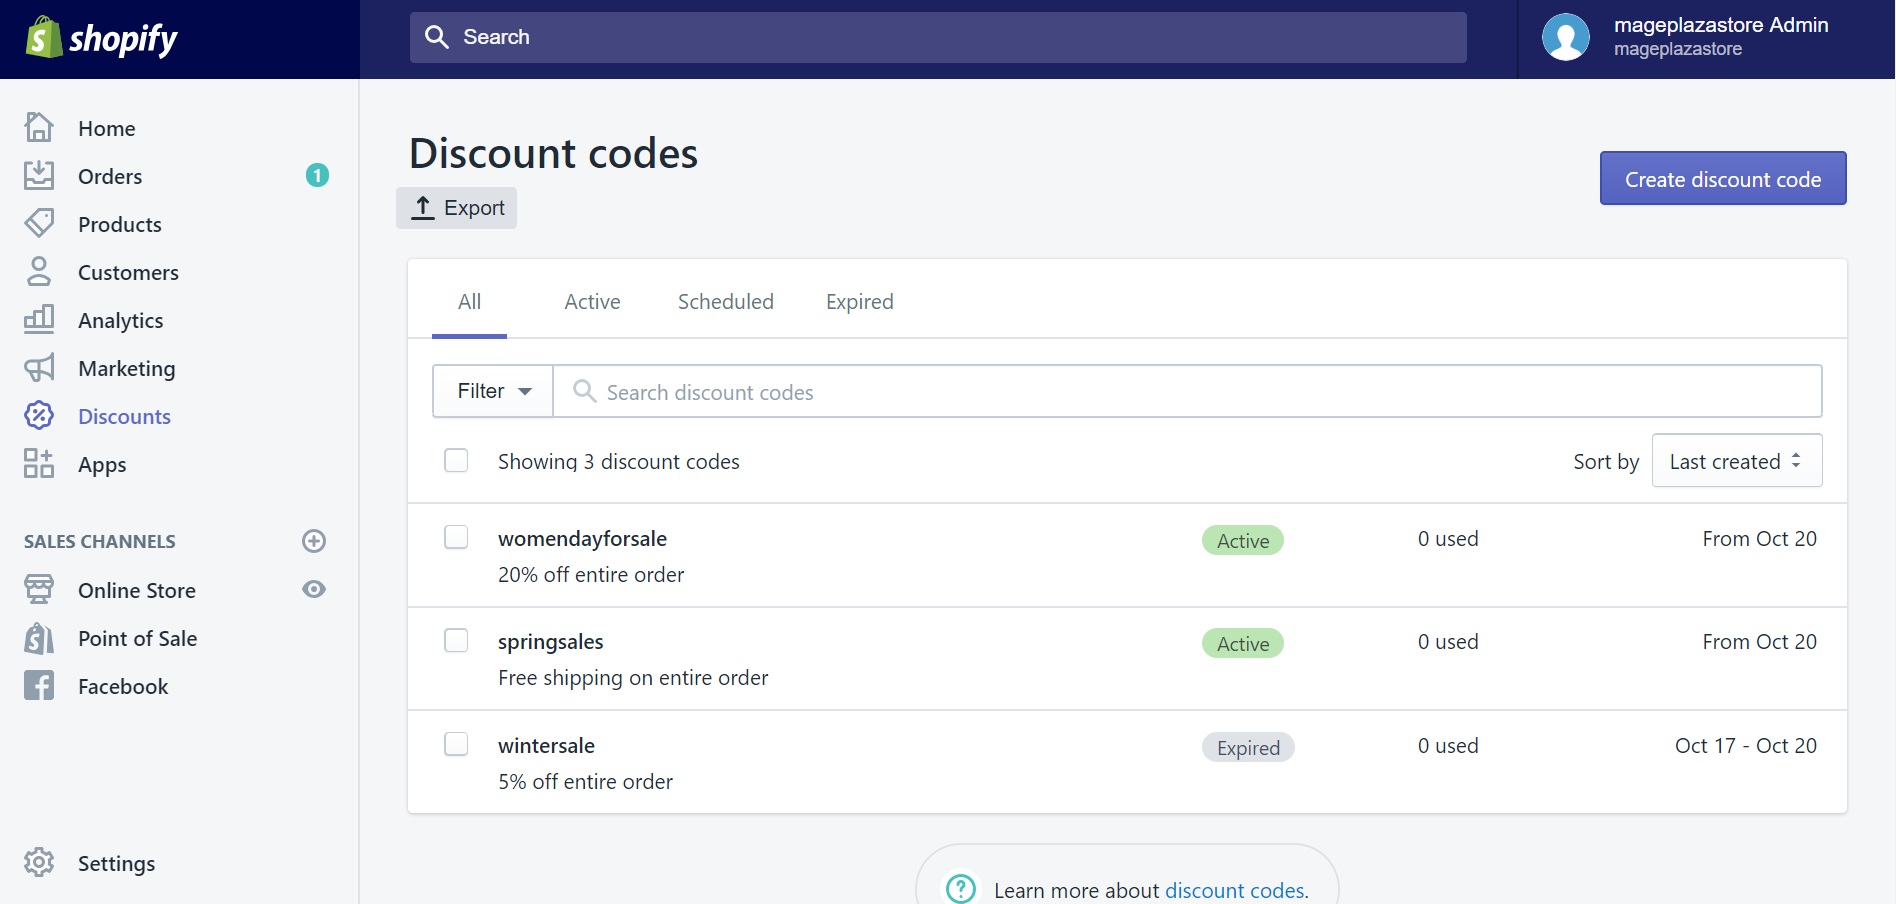This screenshot has height=904, width=1896.
Task: Switch to the Expired tab
Action: click(x=860, y=302)
